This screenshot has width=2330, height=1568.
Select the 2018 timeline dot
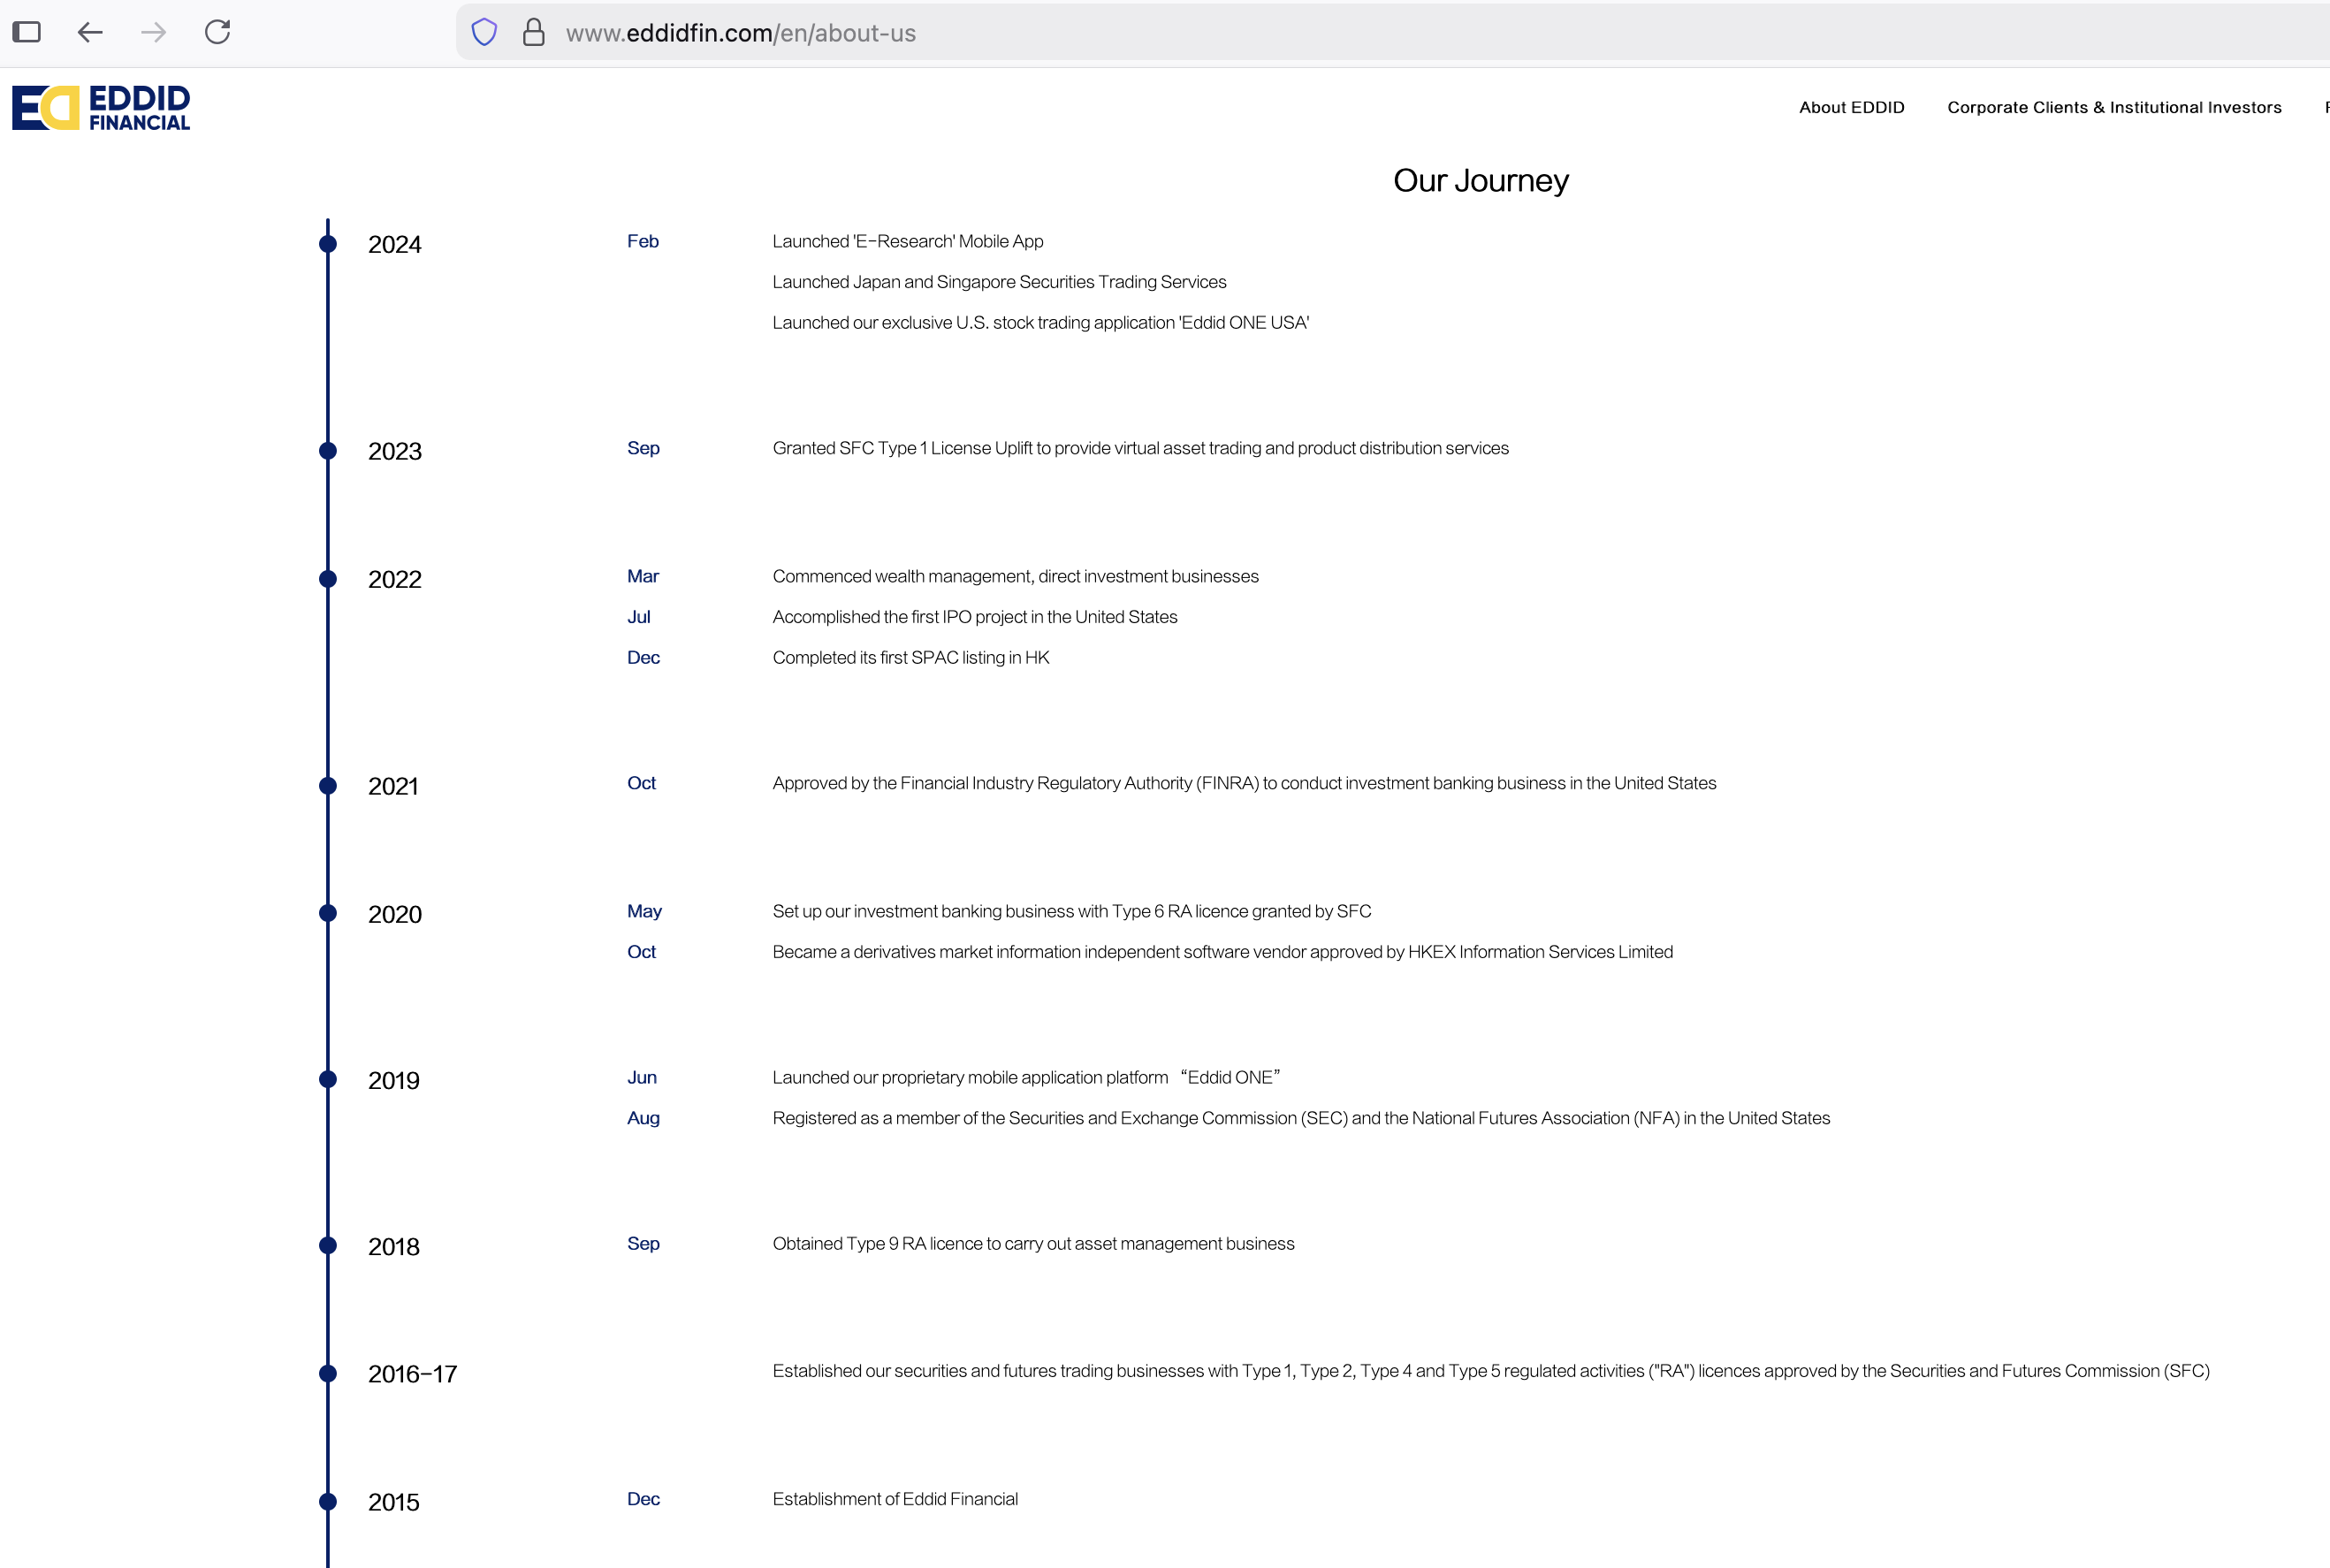pyautogui.click(x=328, y=1245)
